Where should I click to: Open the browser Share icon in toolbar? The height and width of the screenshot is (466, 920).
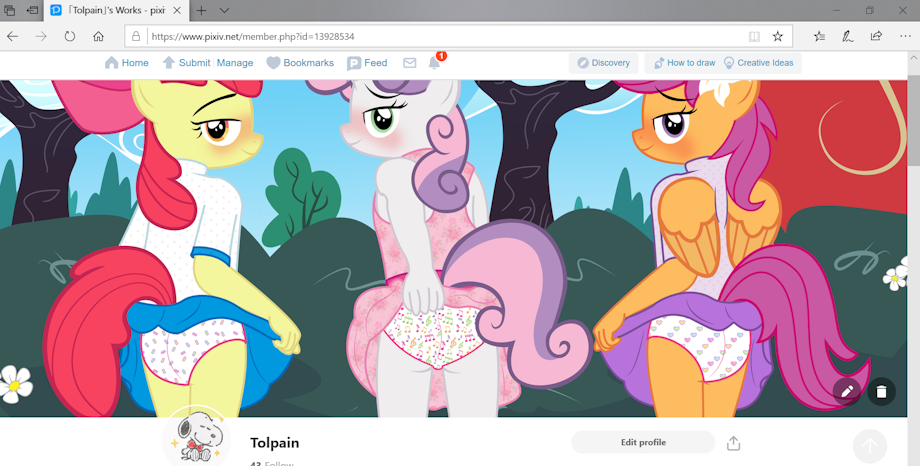(x=876, y=36)
